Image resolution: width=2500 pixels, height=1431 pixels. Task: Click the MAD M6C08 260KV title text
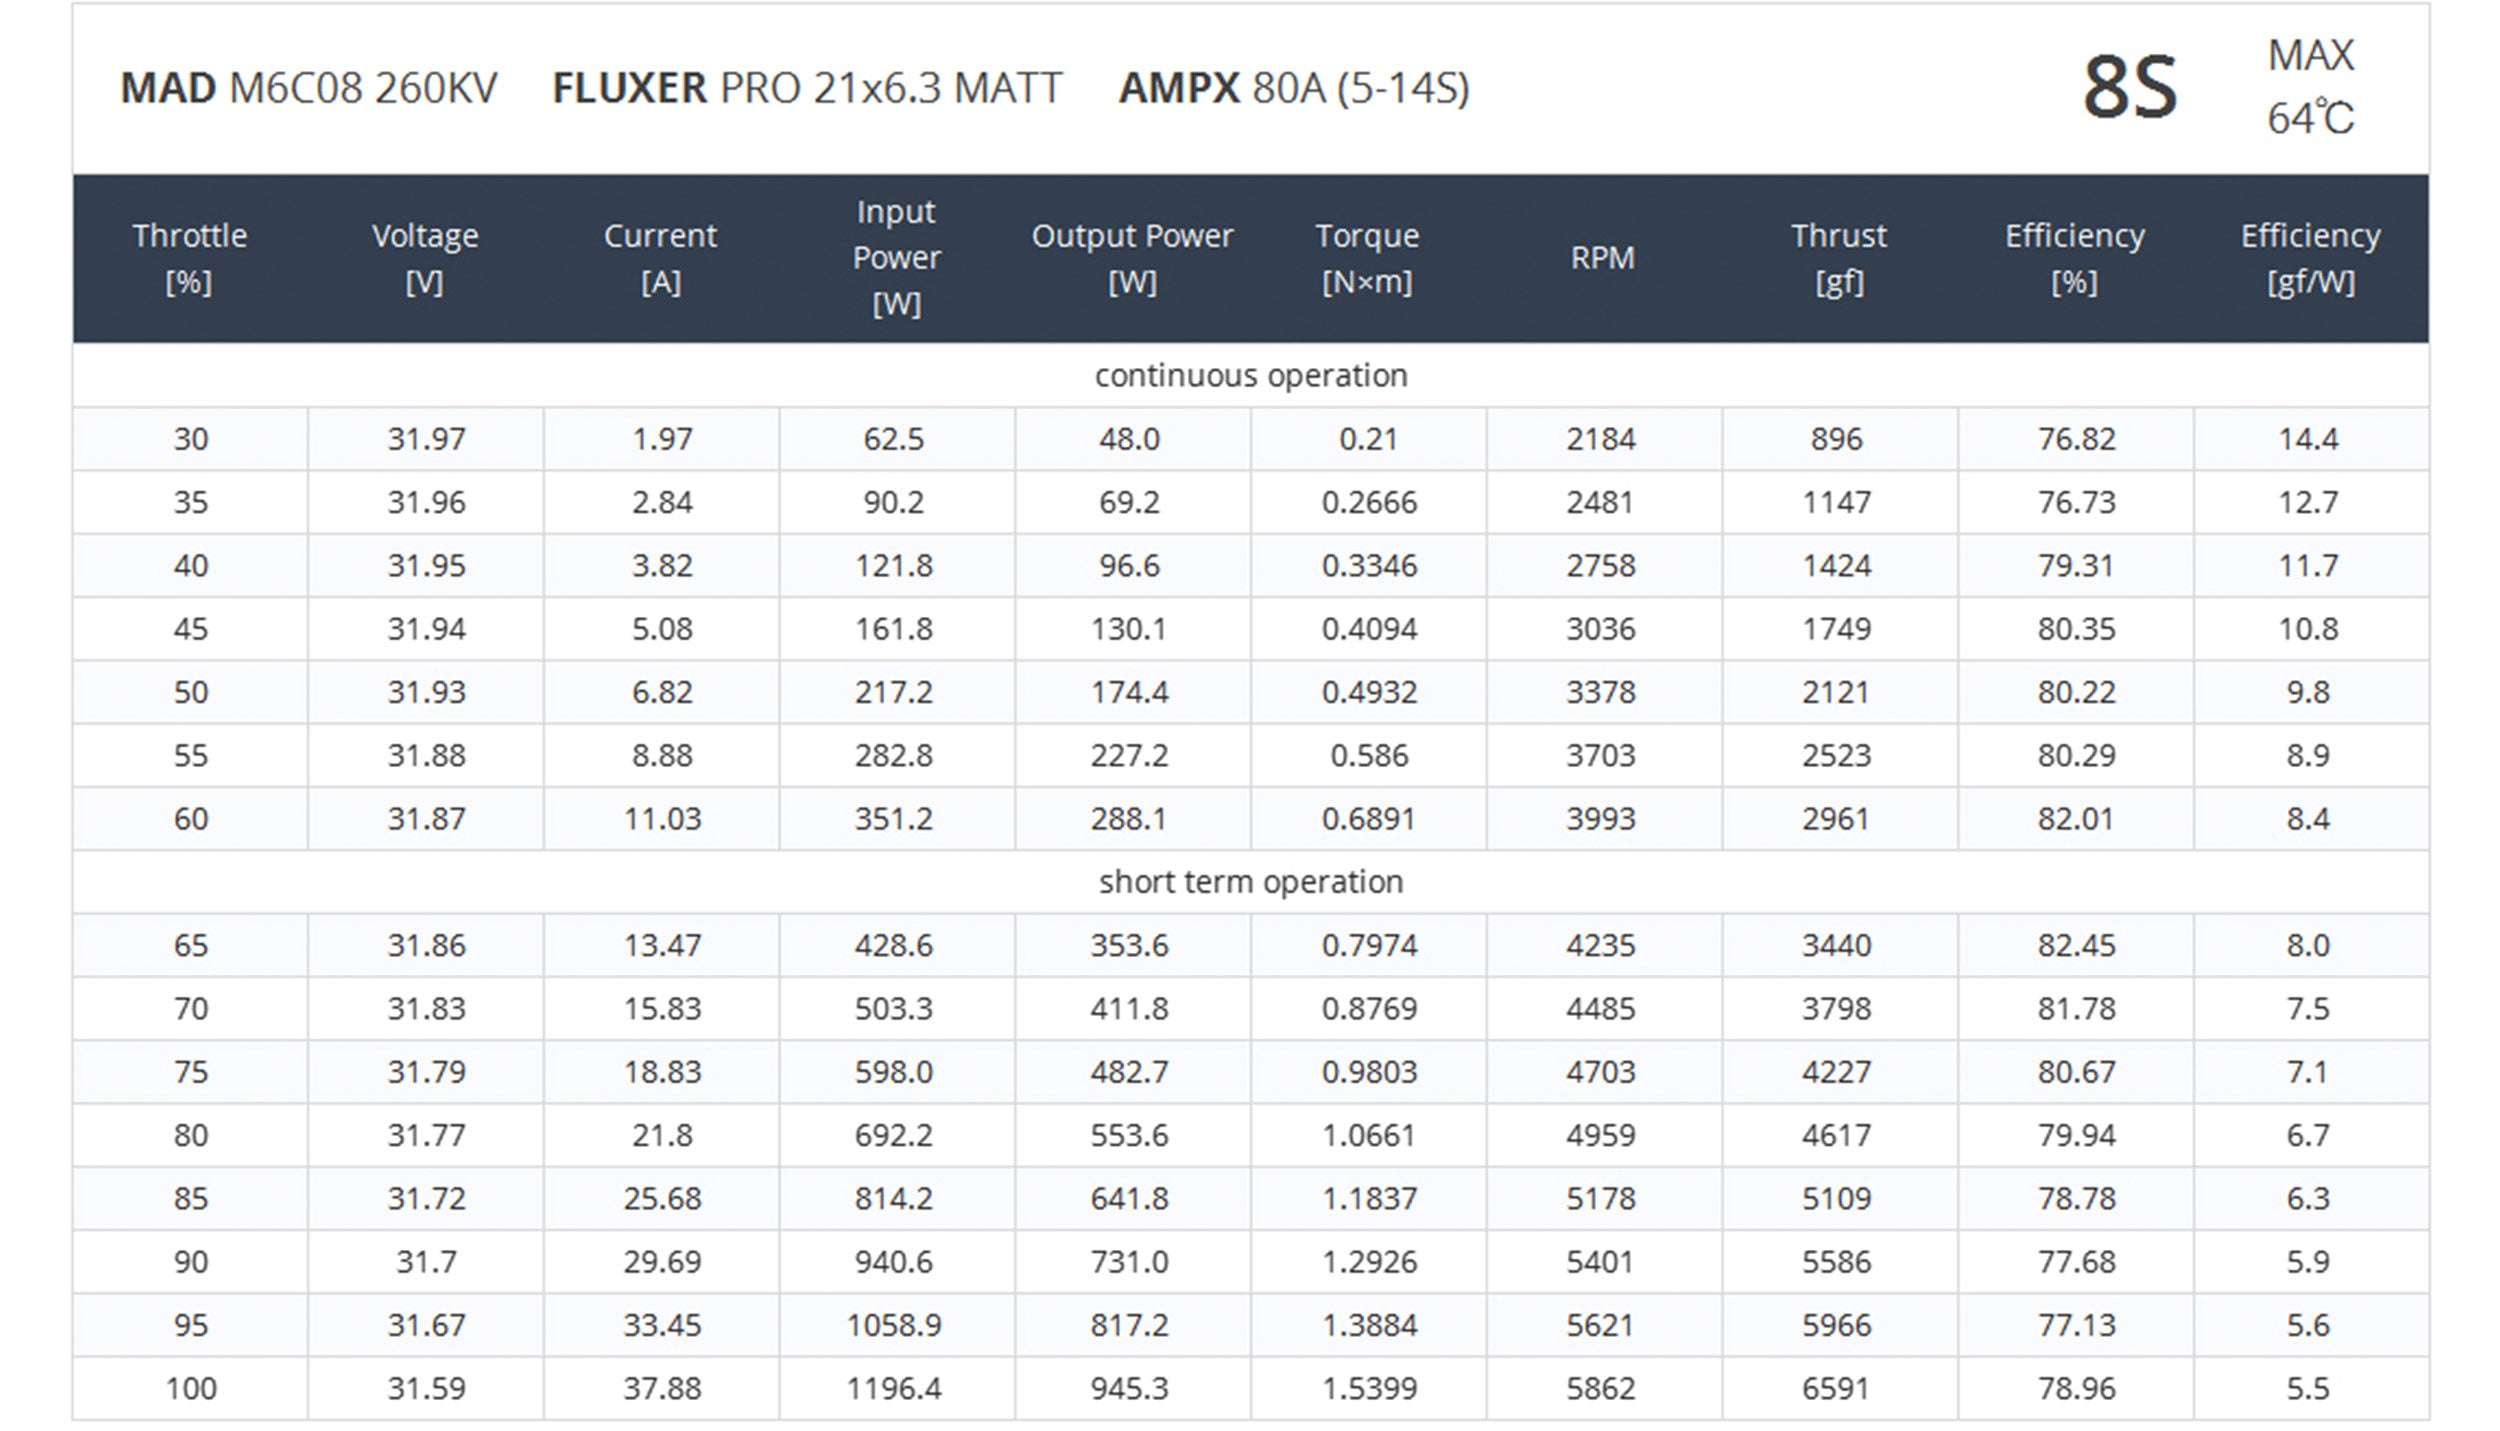pos(309,88)
